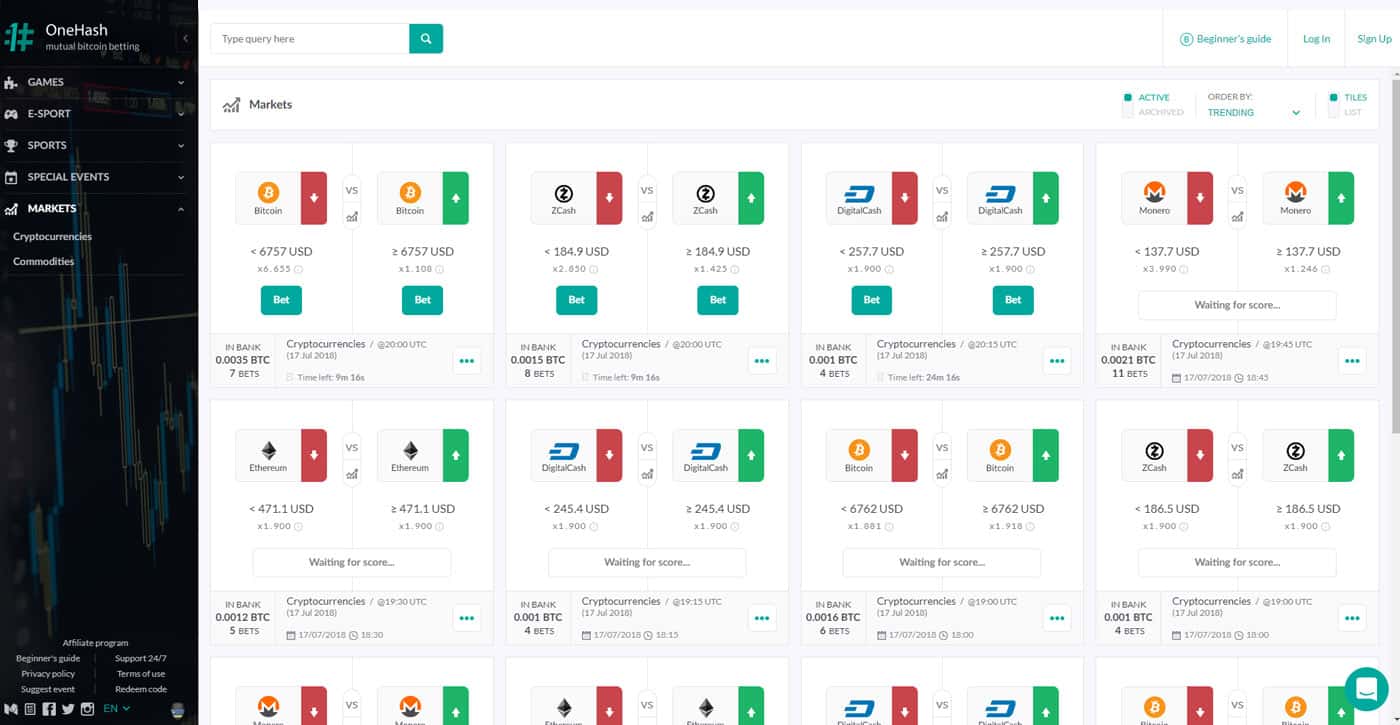Open the EN language selector
The image size is (1400, 725).
pyautogui.click(x=117, y=709)
